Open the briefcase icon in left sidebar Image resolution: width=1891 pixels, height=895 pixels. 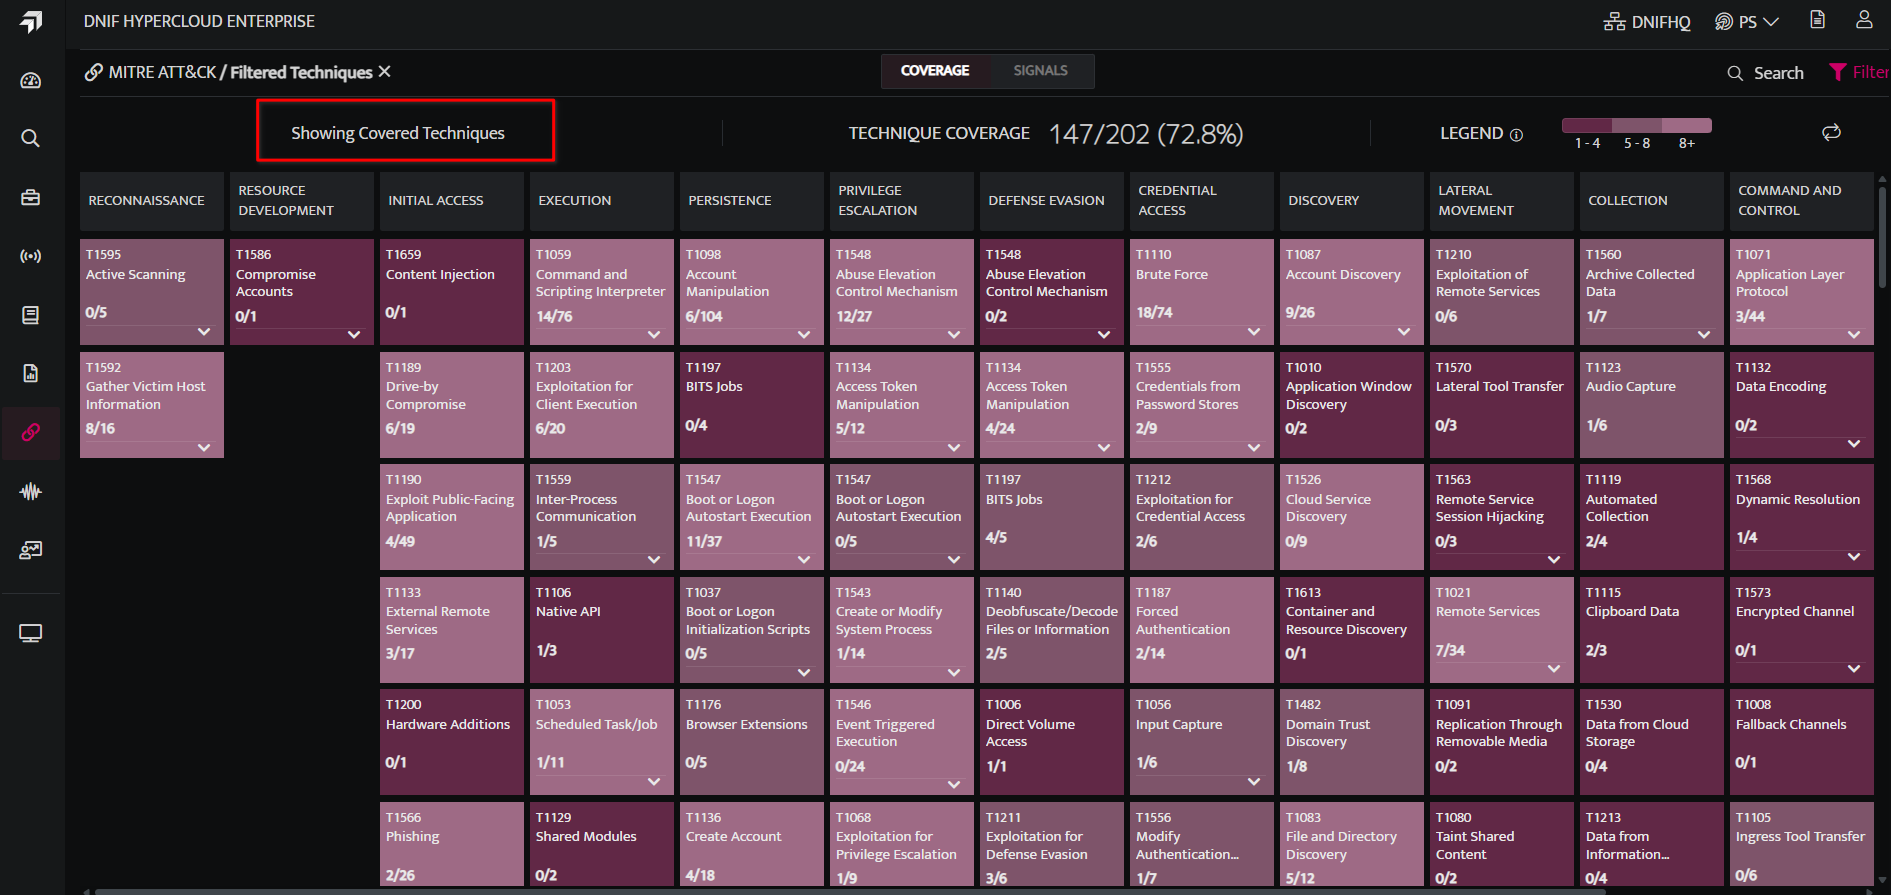tap(31, 197)
